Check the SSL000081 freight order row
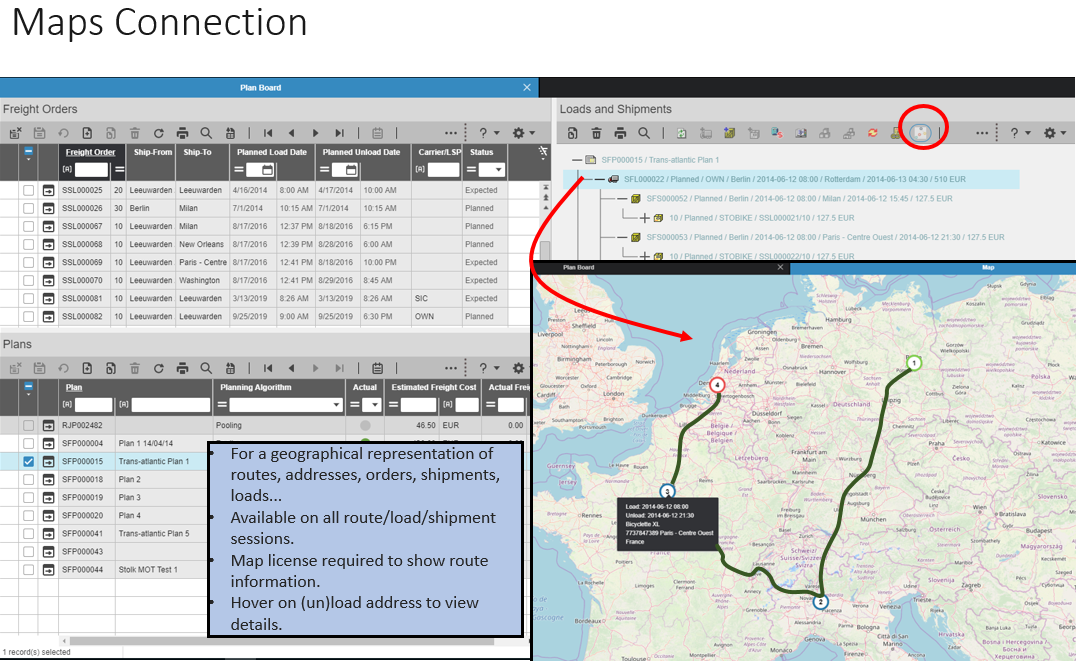This screenshot has height=661, width=1076. (28, 299)
